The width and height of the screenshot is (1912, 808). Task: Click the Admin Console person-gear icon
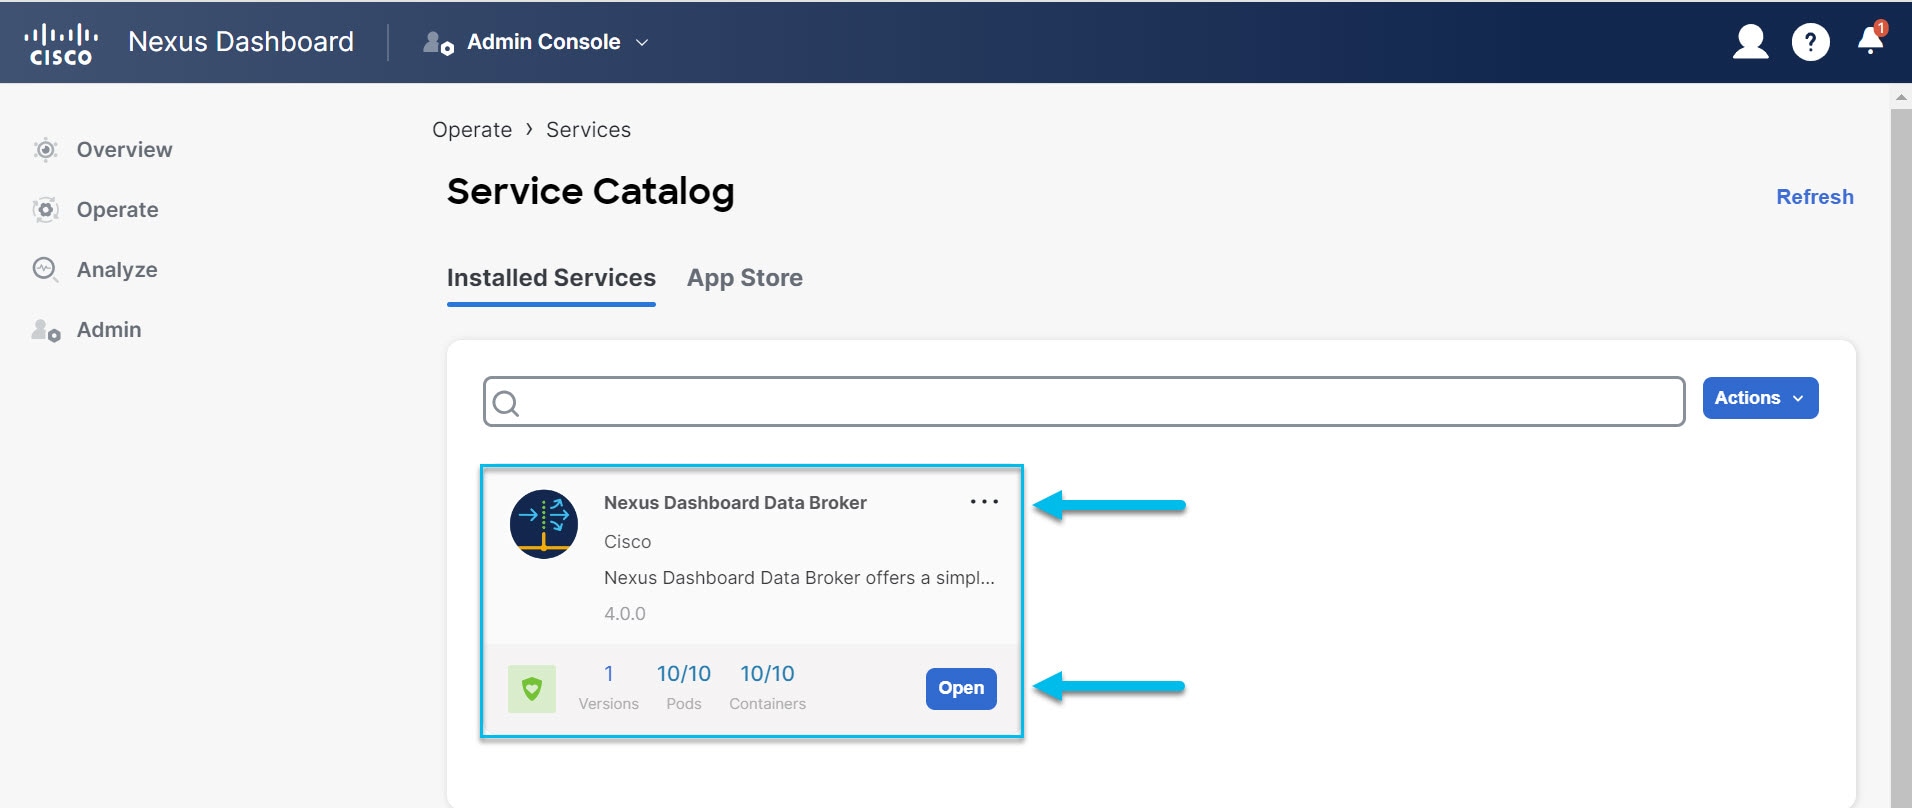(x=438, y=43)
